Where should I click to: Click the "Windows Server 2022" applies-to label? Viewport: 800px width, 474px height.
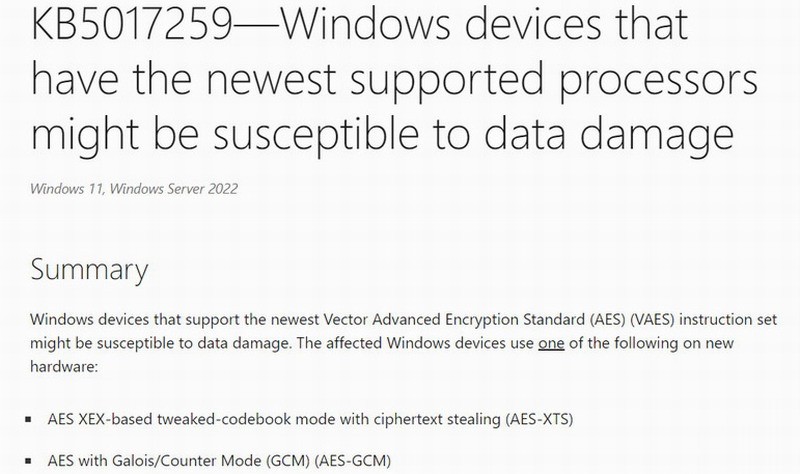click(176, 189)
